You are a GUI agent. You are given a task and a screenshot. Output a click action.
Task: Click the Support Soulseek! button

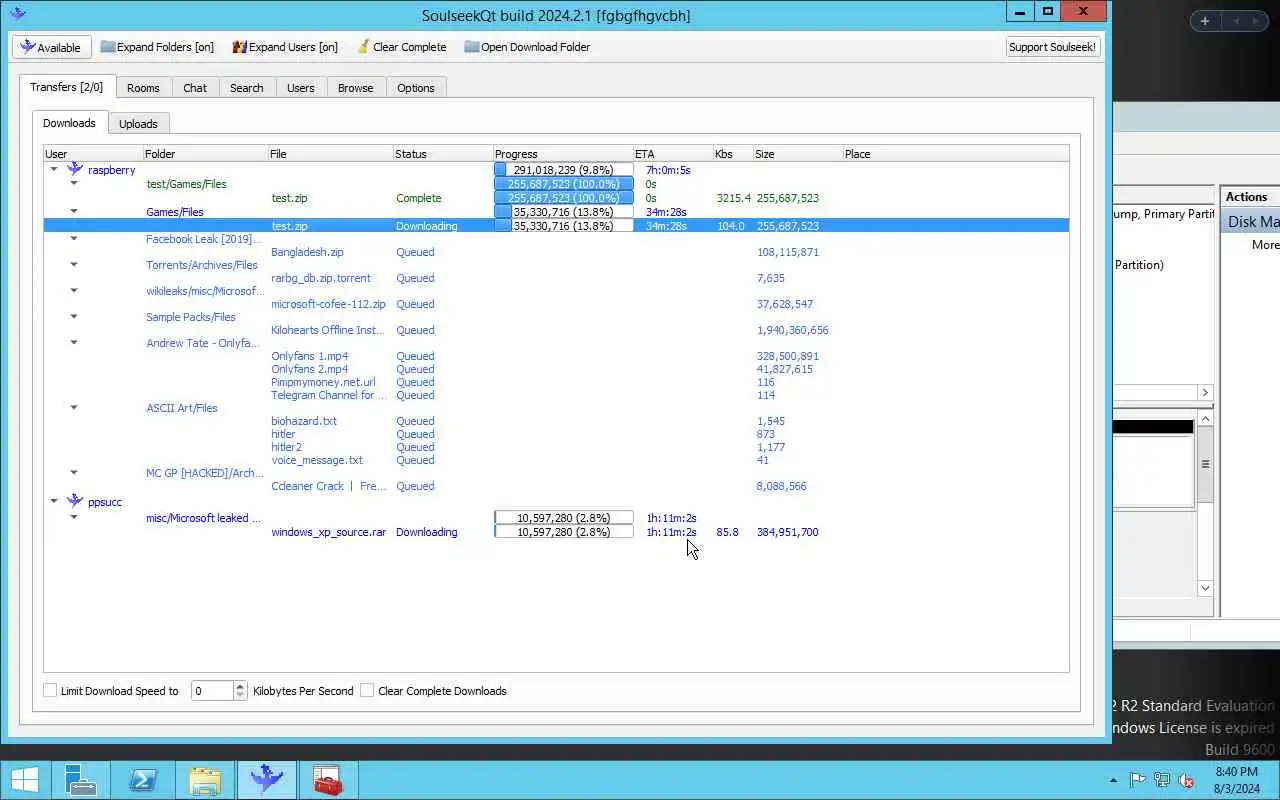pyautogui.click(x=1053, y=47)
